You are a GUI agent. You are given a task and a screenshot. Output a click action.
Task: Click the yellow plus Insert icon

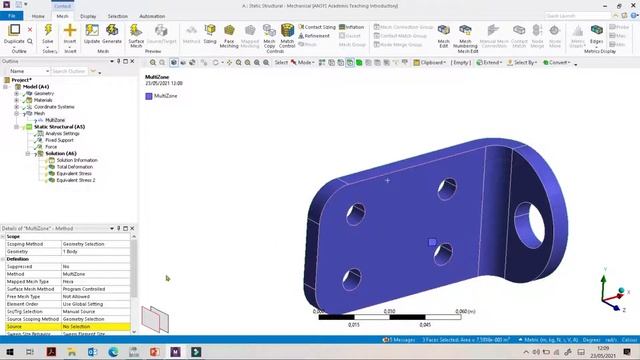[70, 30]
